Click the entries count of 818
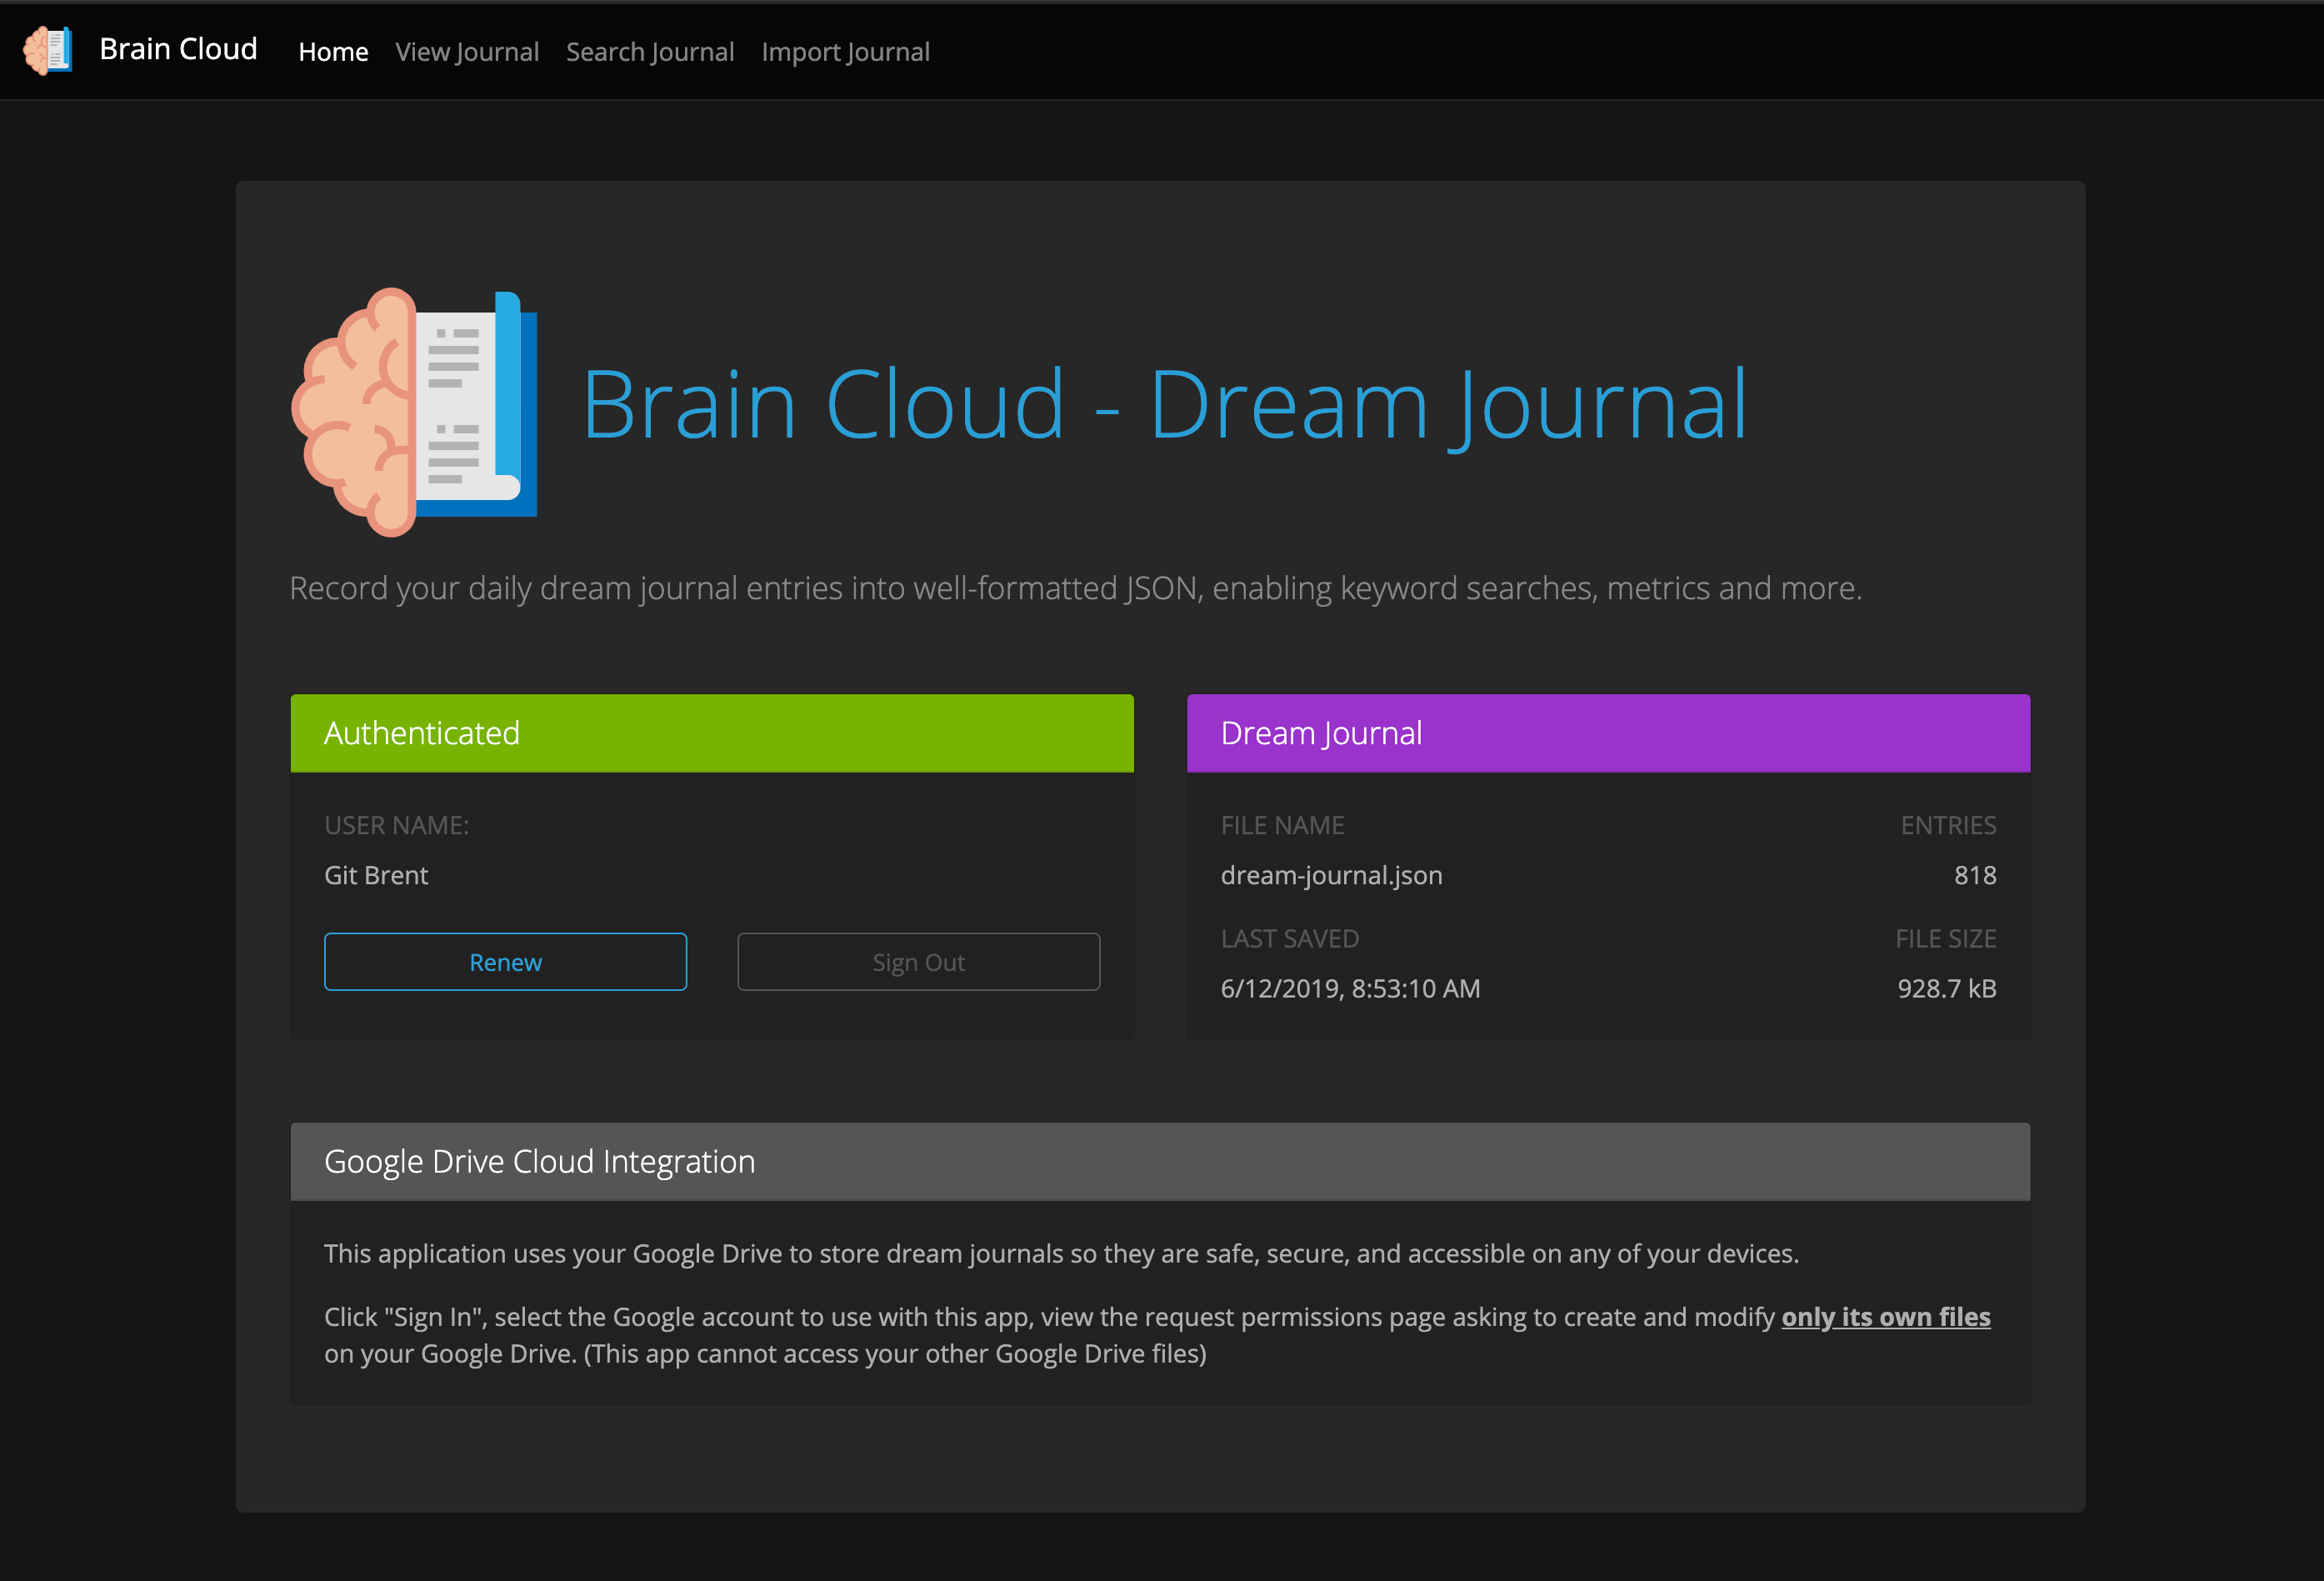The image size is (2324, 1581). click(1975, 874)
